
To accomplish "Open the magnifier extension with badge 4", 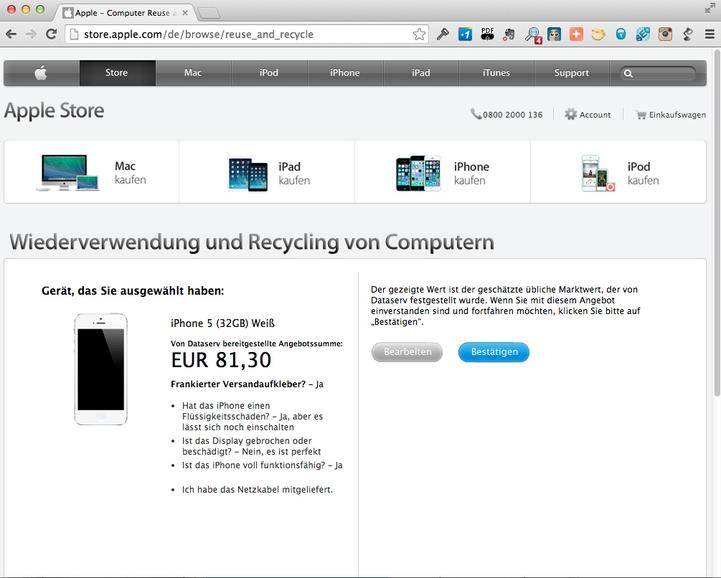I will (533, 35).
